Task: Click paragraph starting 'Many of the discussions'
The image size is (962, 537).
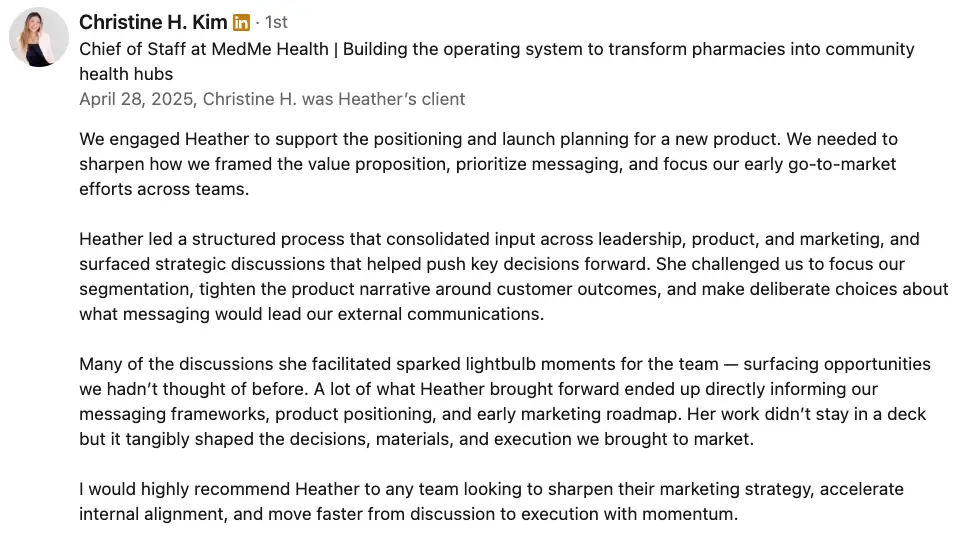Action: pos(505,401)
